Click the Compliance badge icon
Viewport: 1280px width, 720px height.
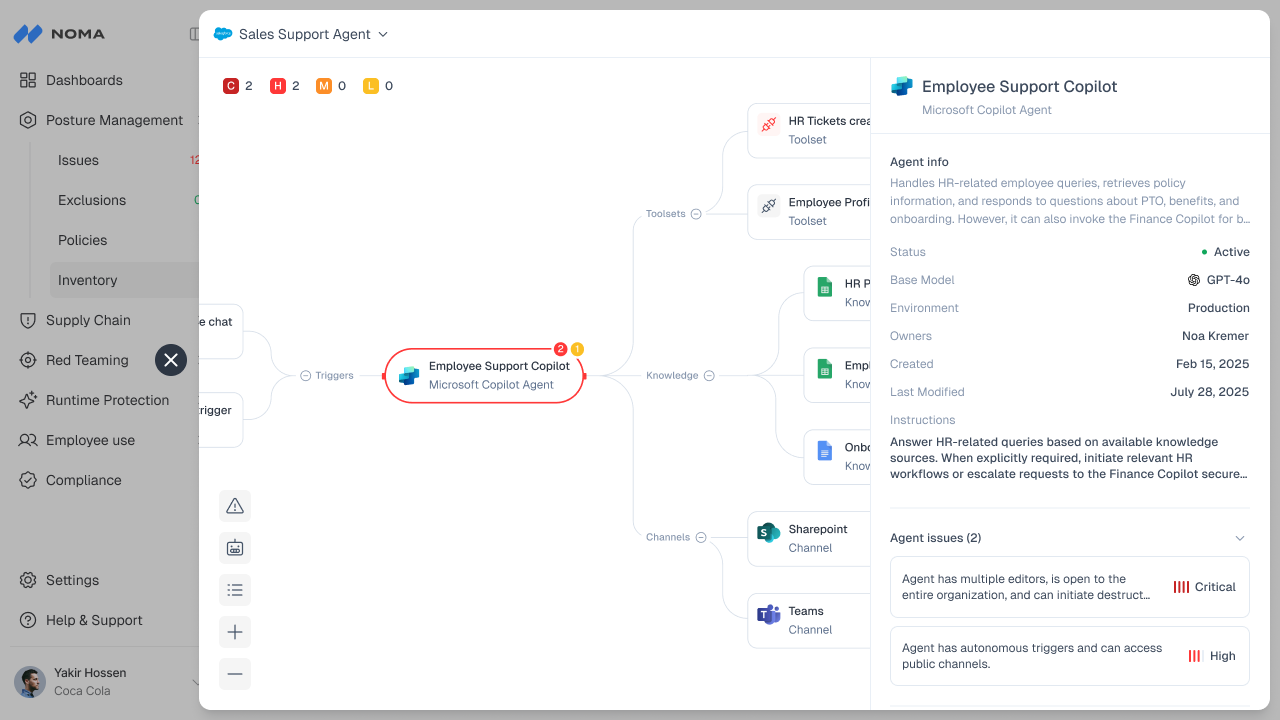point(28,480)
